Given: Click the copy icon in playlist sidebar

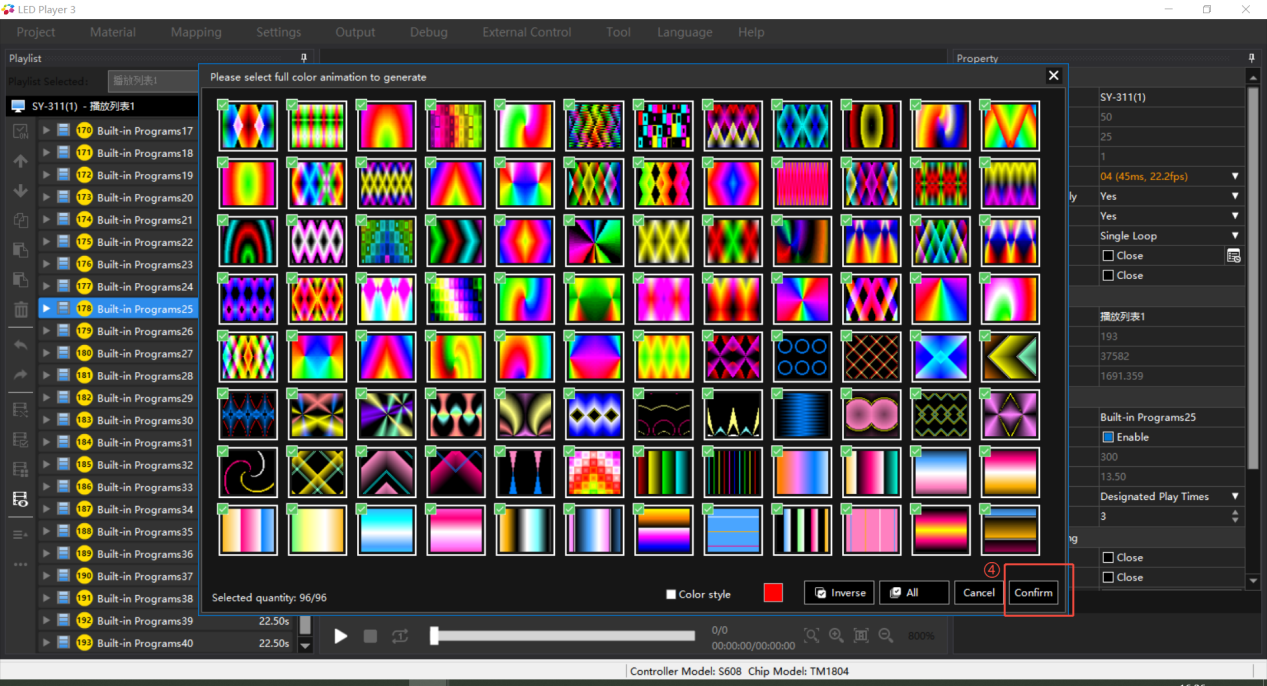Looking at the screenshot, I should point(20,220).
